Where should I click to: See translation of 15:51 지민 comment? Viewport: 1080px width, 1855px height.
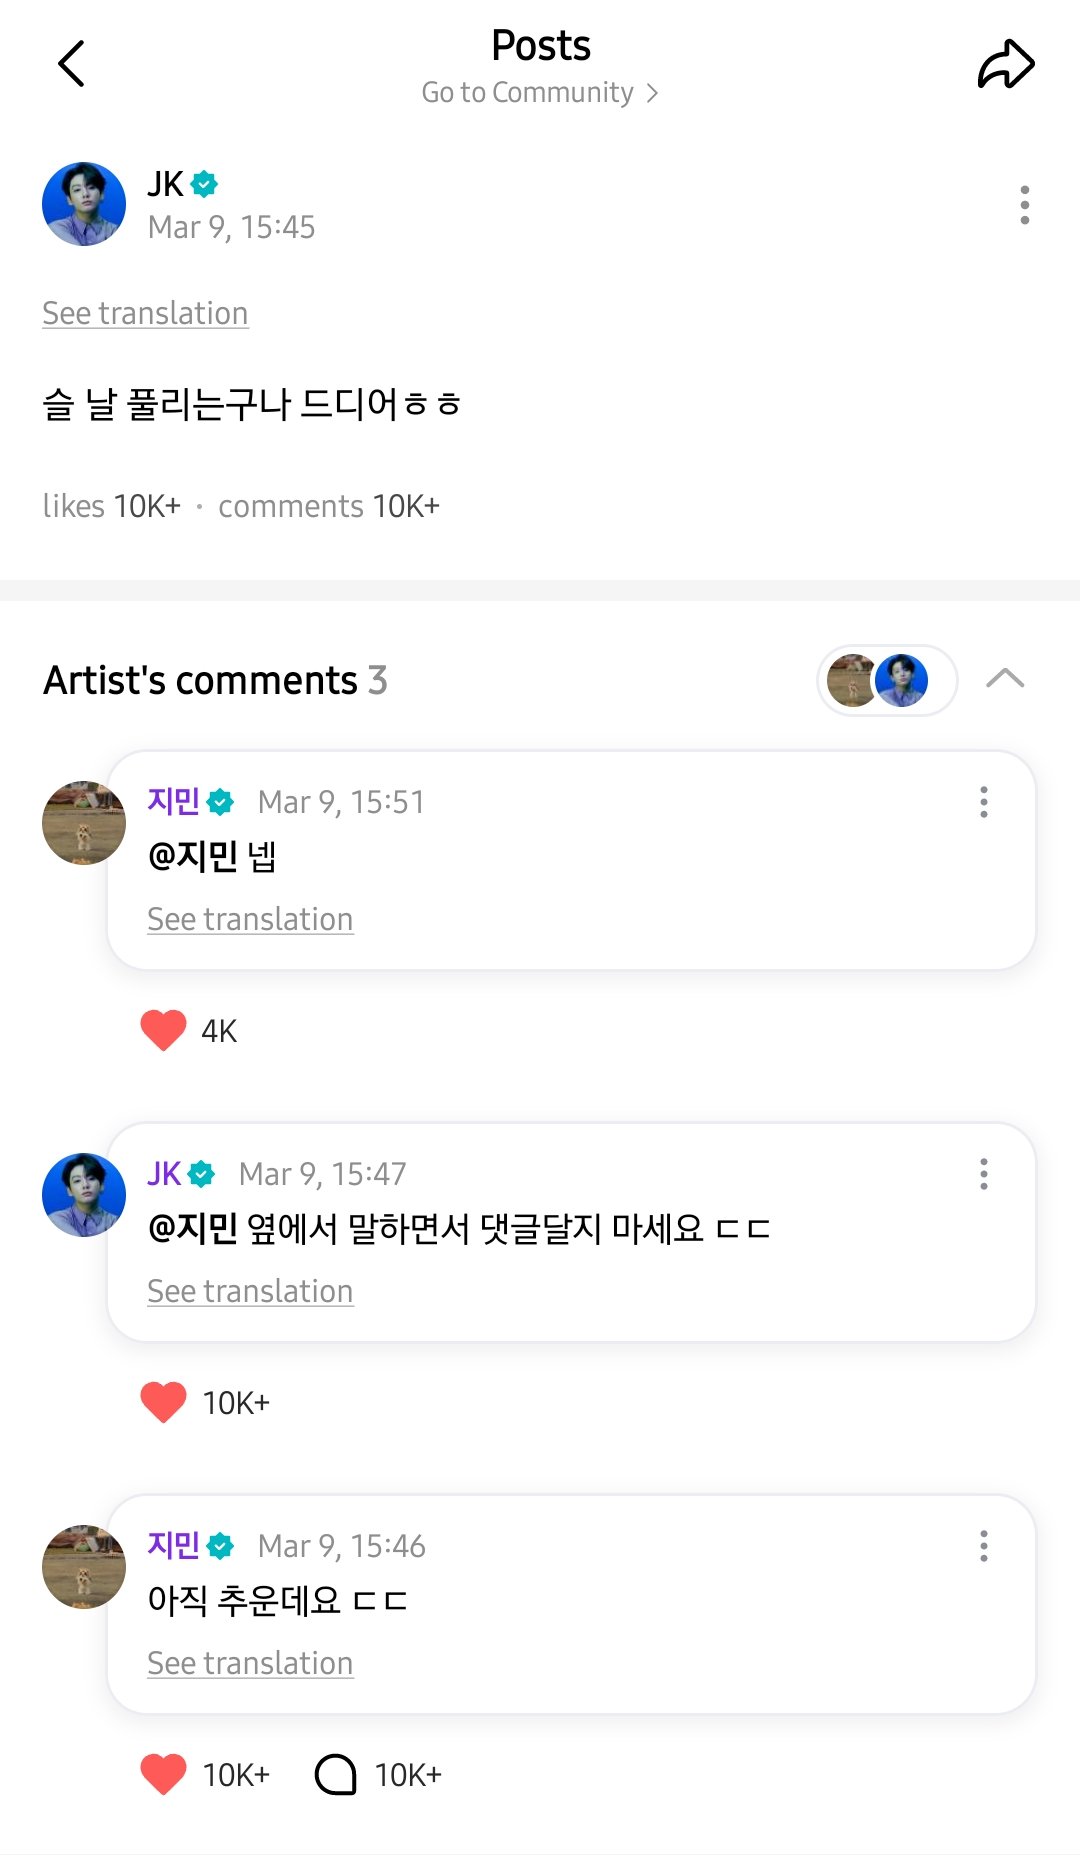[x=250, y=919]
